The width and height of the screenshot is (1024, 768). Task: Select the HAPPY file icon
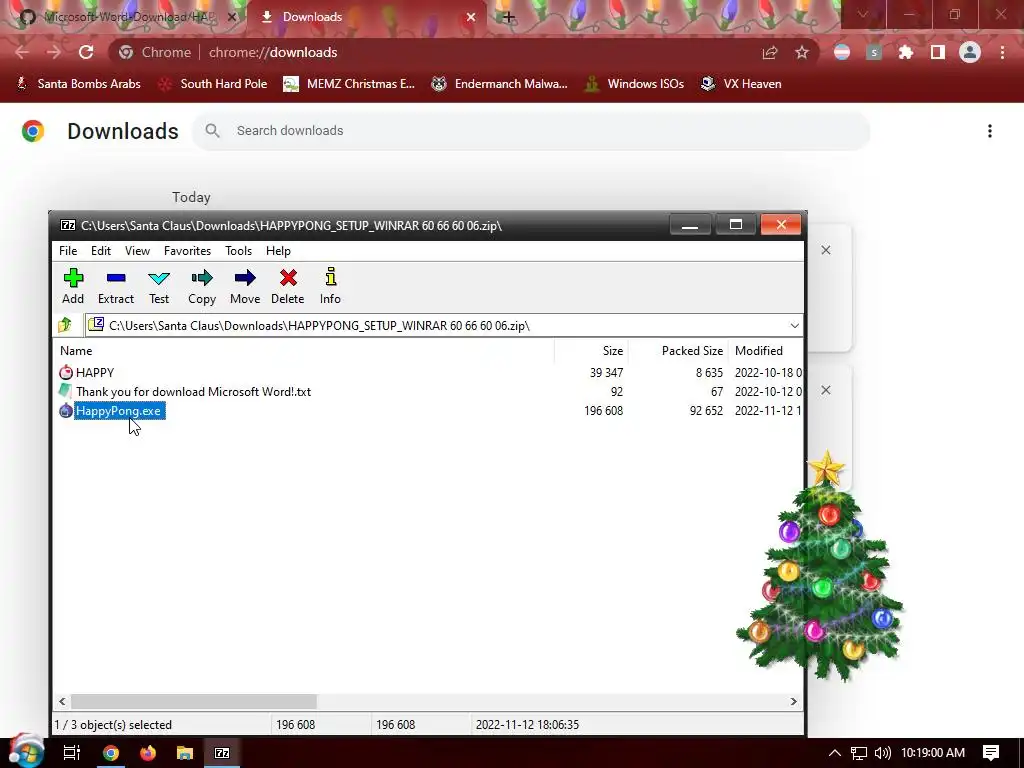(x=66, y=373)
